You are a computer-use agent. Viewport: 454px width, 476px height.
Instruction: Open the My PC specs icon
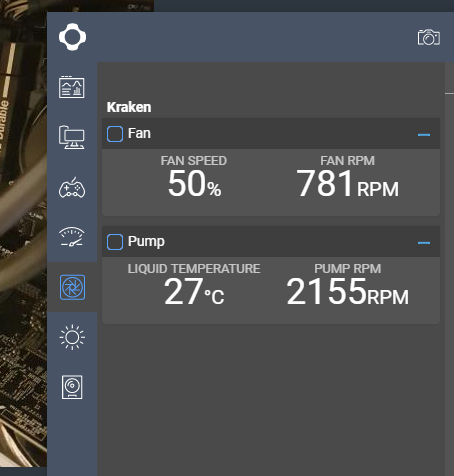[x=72, y=137]
